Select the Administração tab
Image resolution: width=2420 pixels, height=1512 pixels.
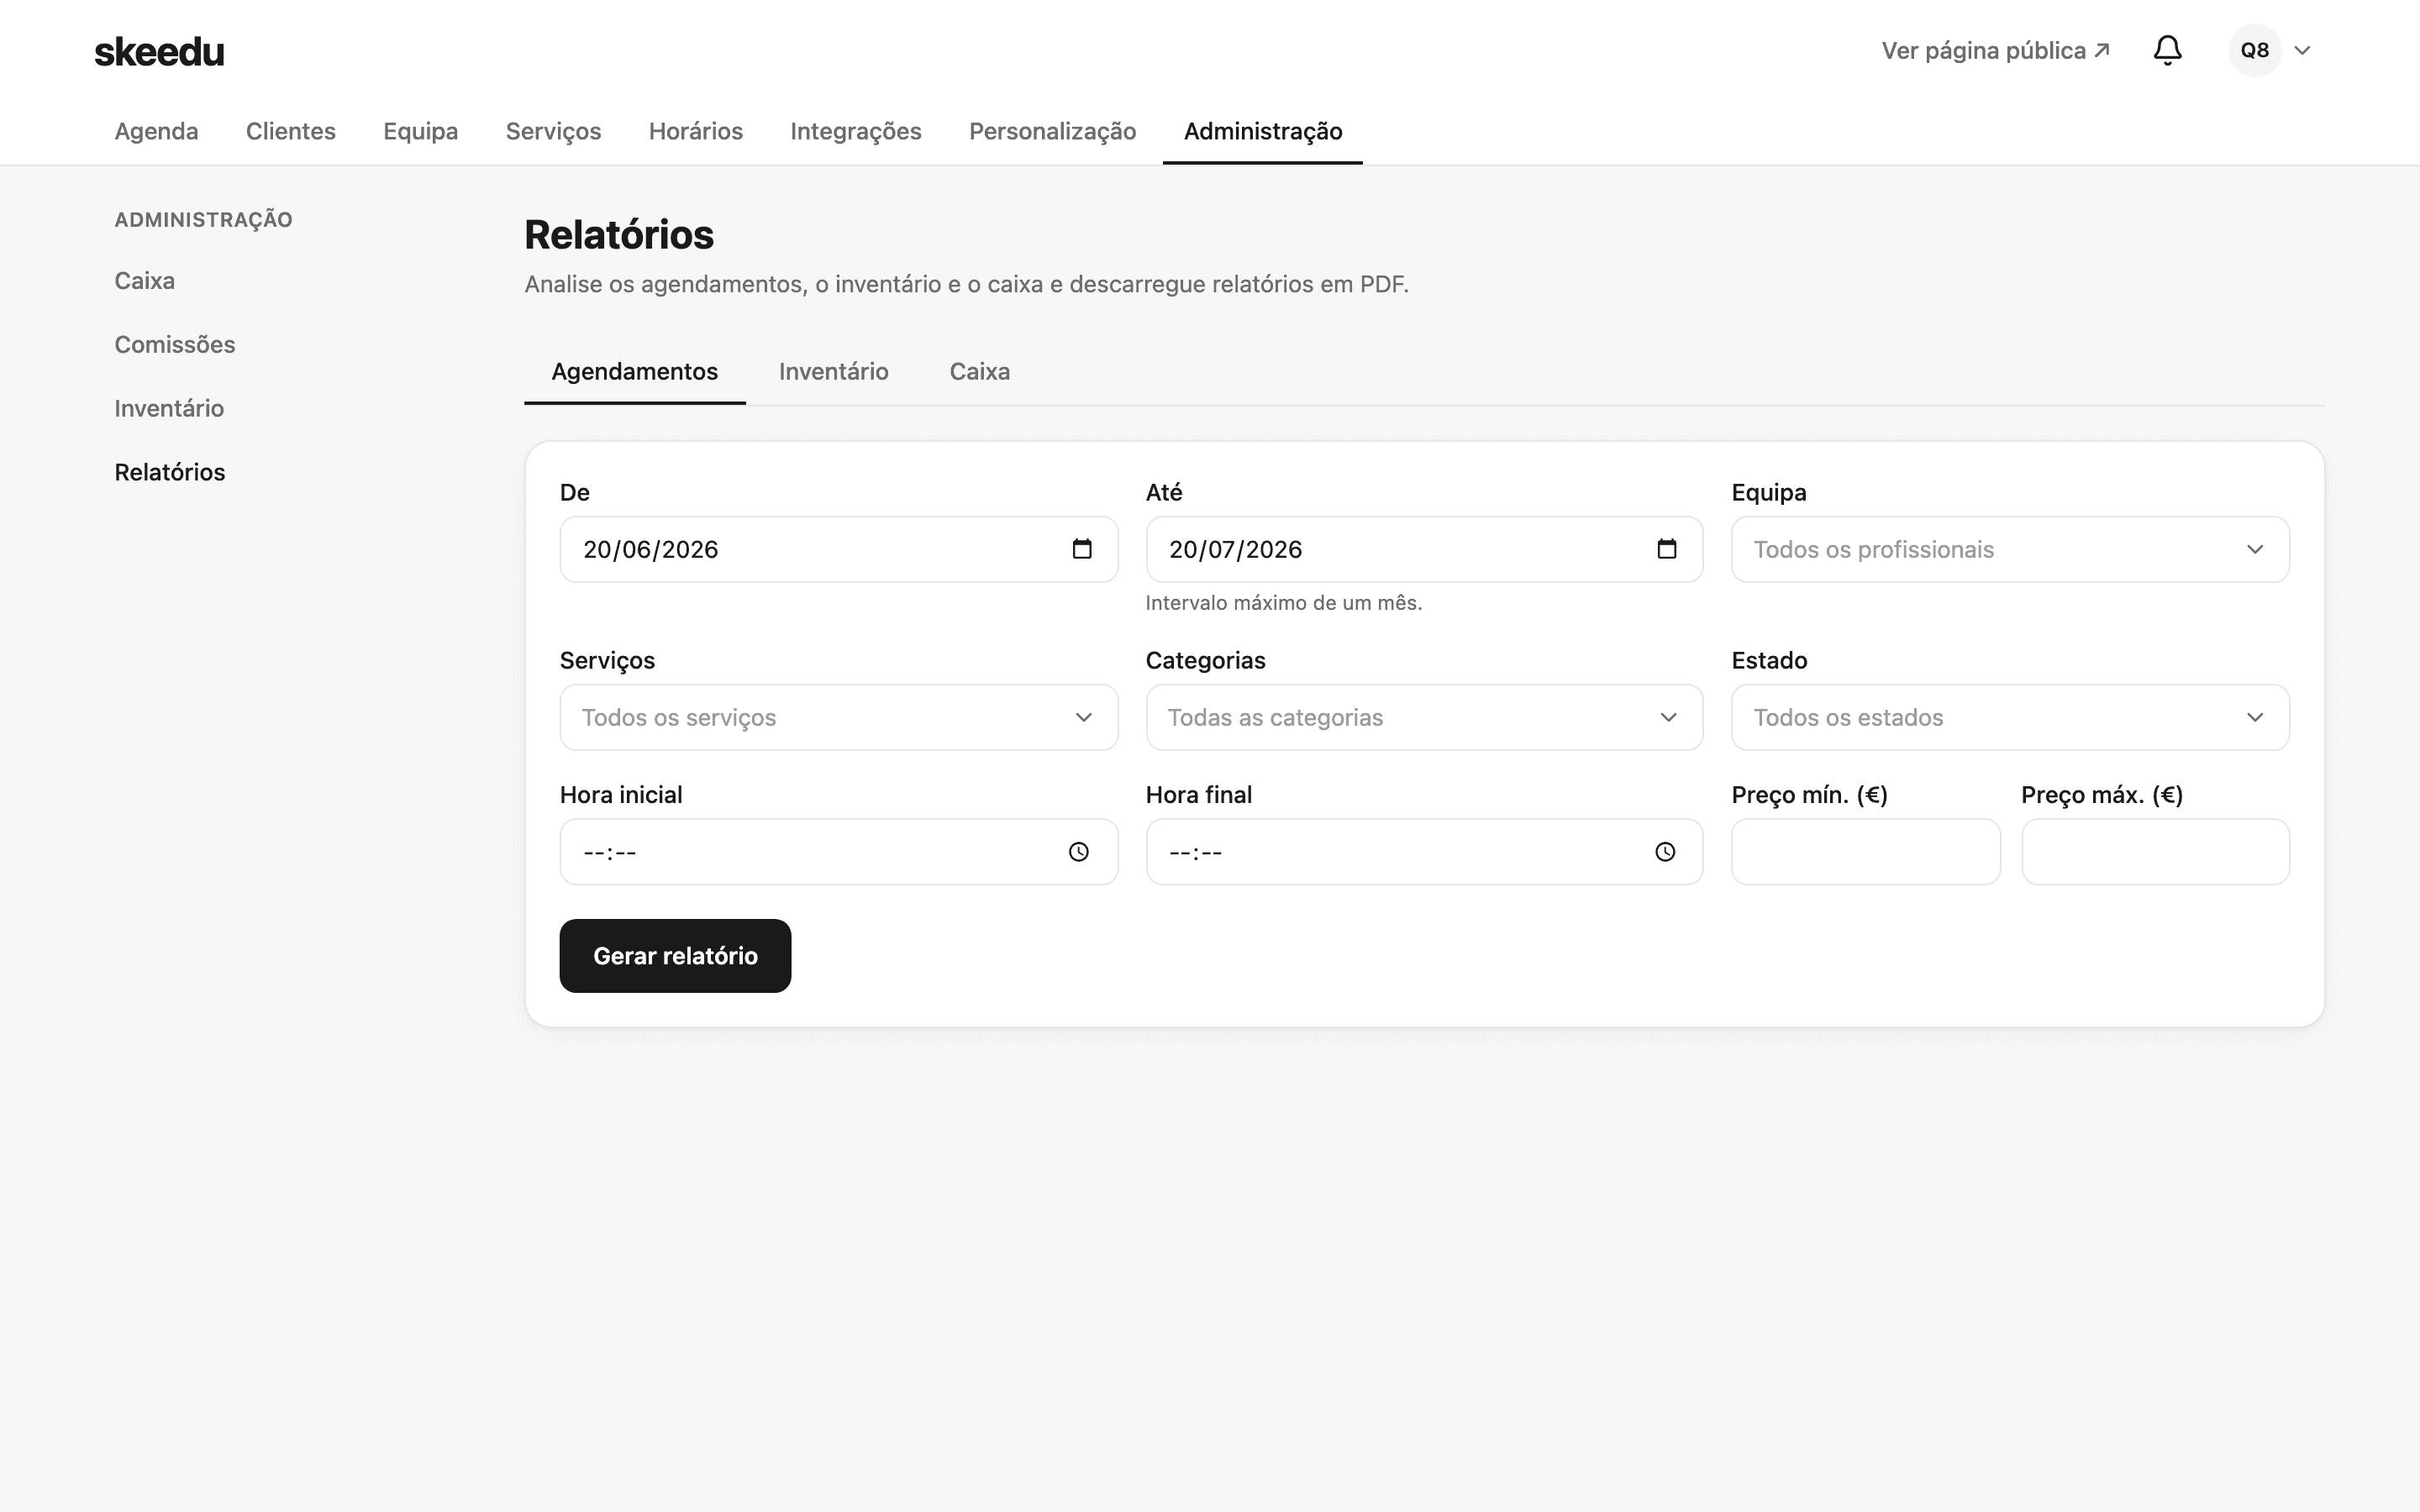click(x=1262, y=131)
